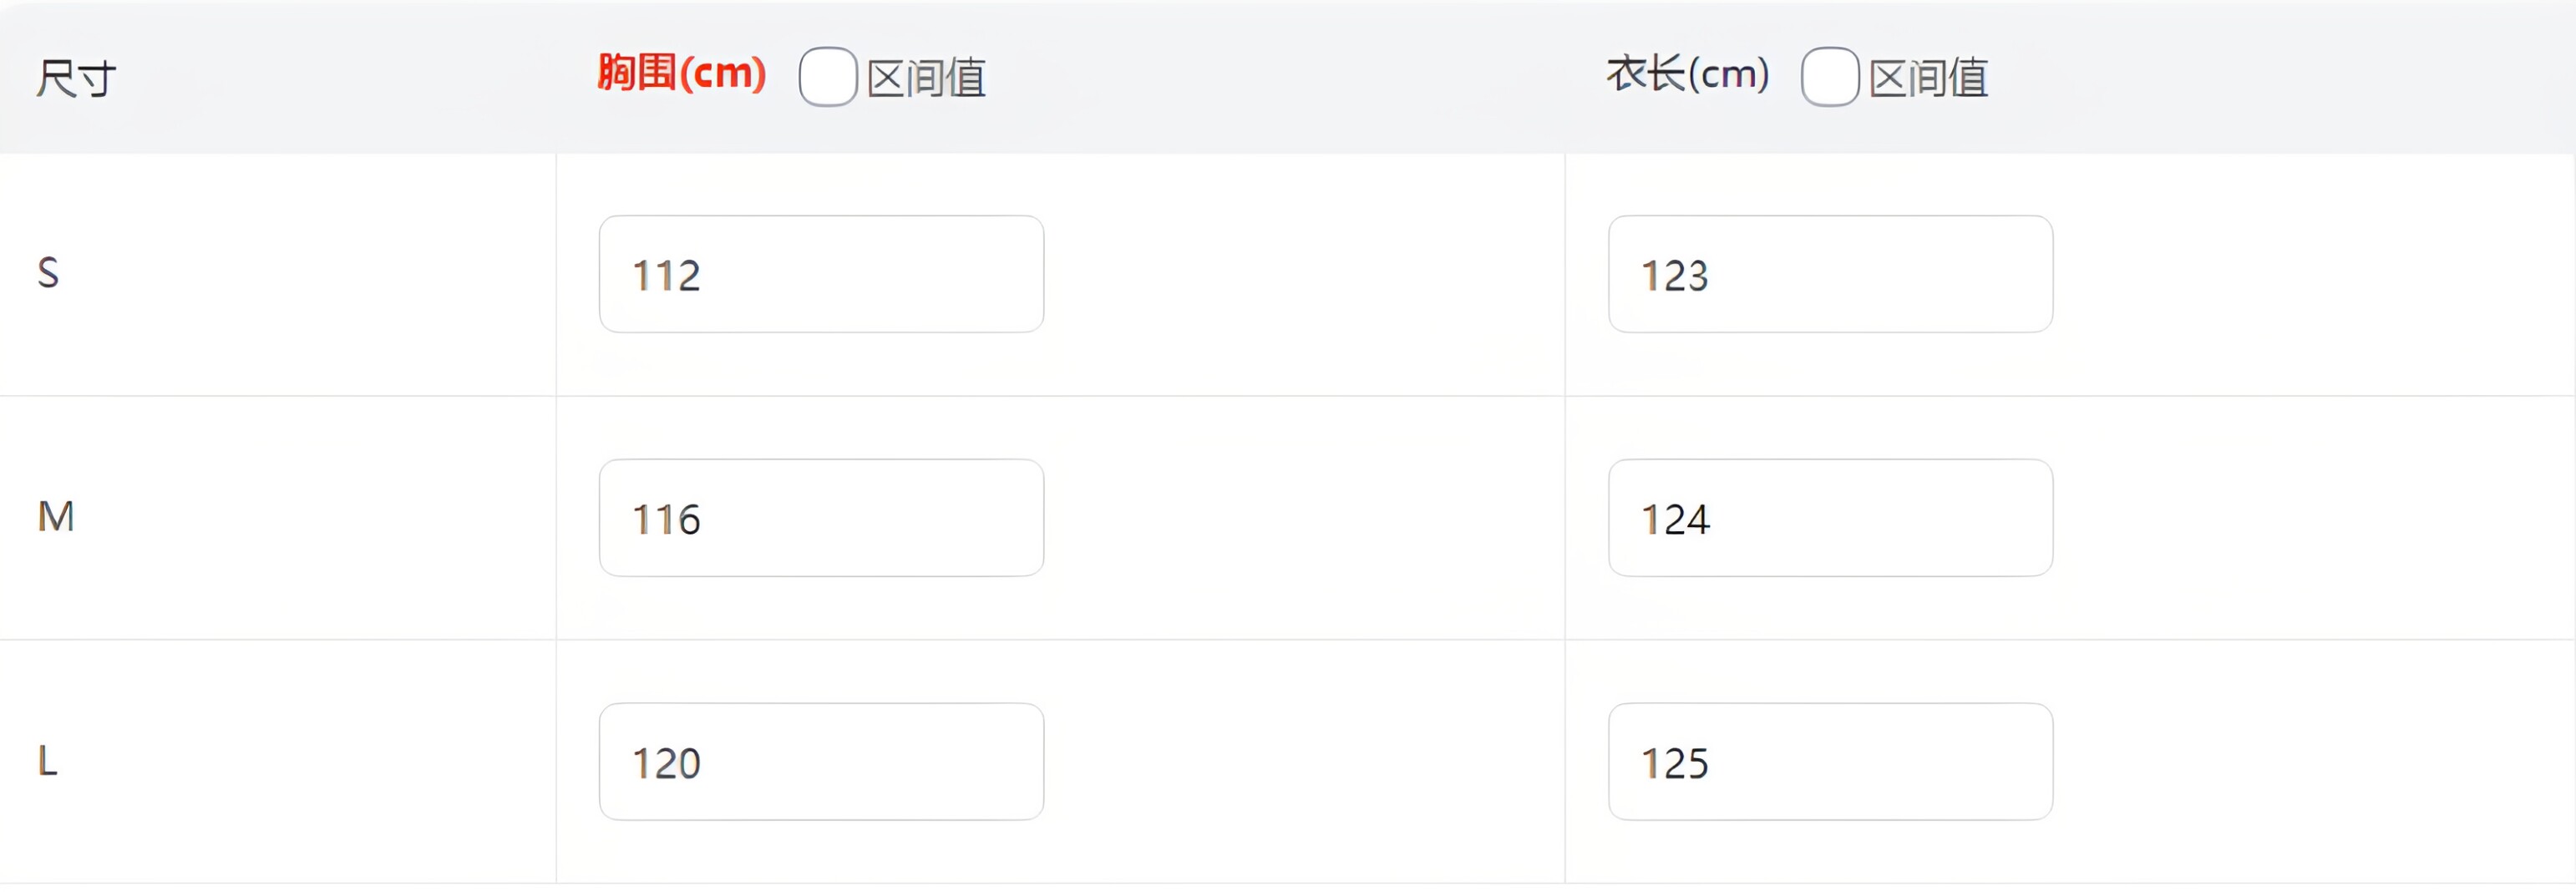The image size is (2576, 892).
Task: Select the S size row label
Action: 48,273
